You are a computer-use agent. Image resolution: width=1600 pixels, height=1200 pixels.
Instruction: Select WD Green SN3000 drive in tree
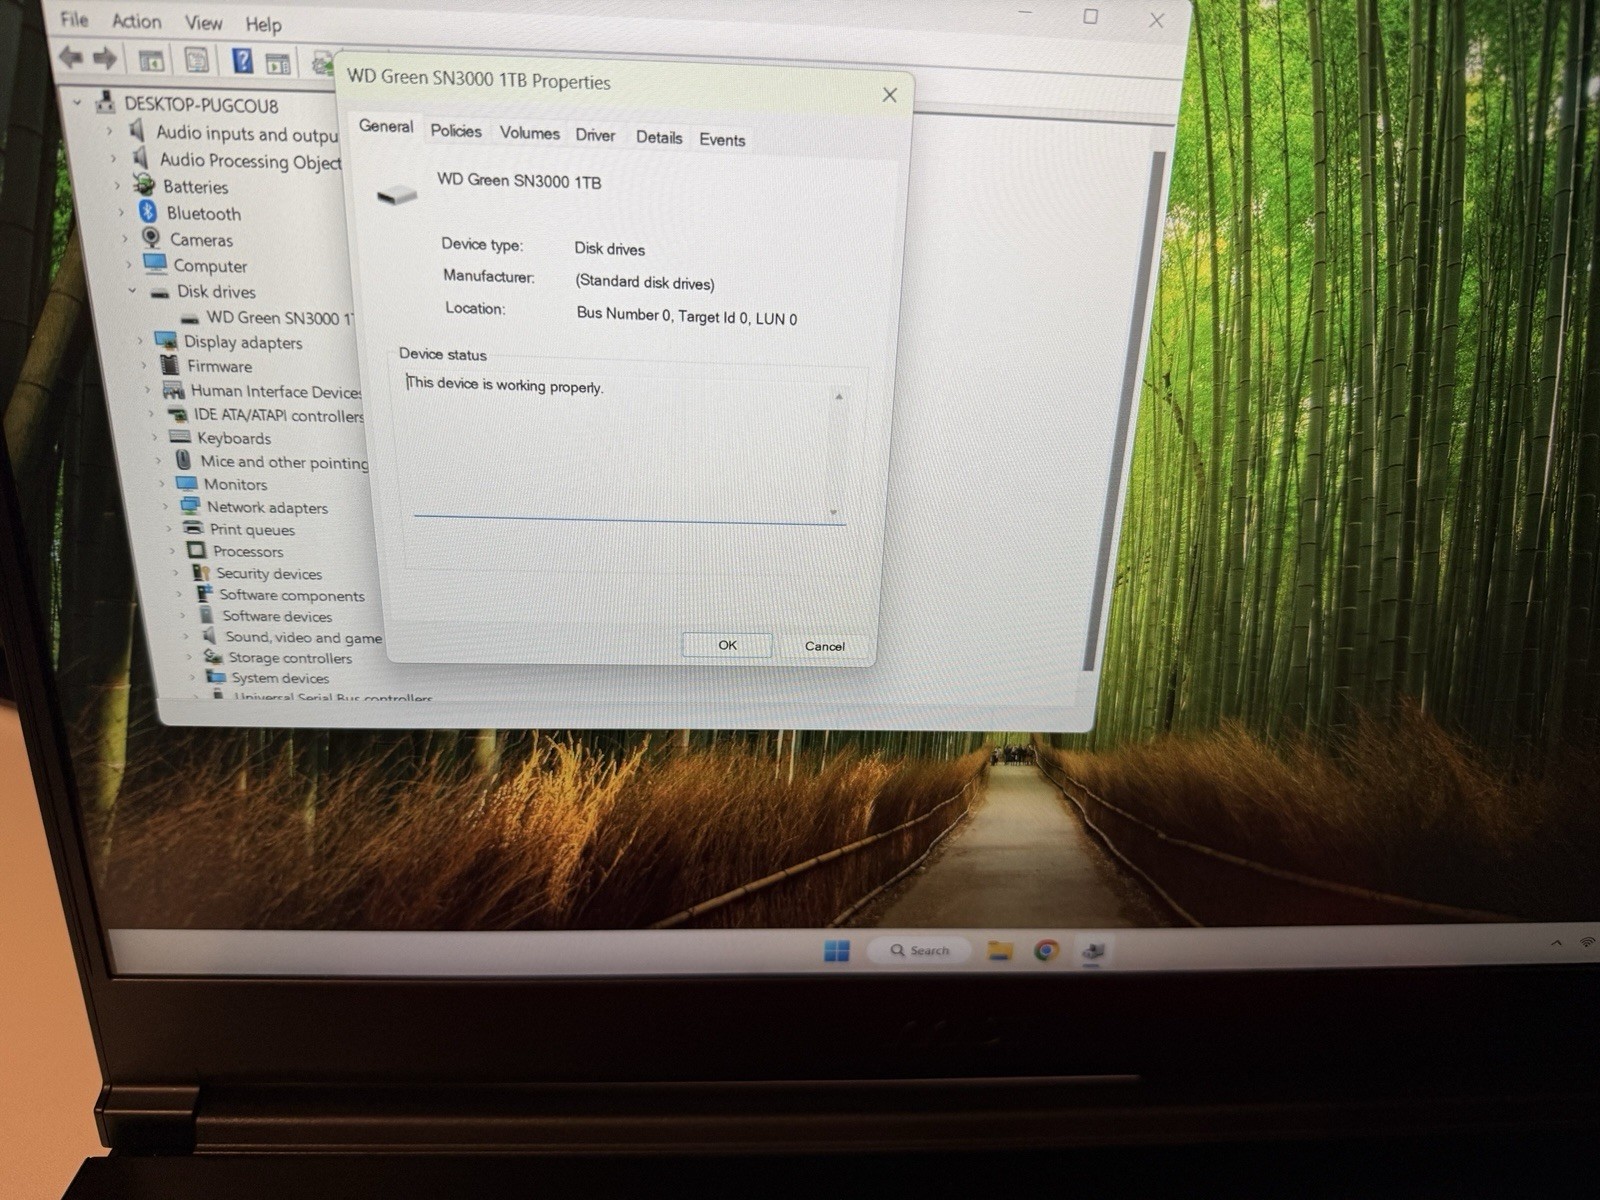tap(267, 318)
